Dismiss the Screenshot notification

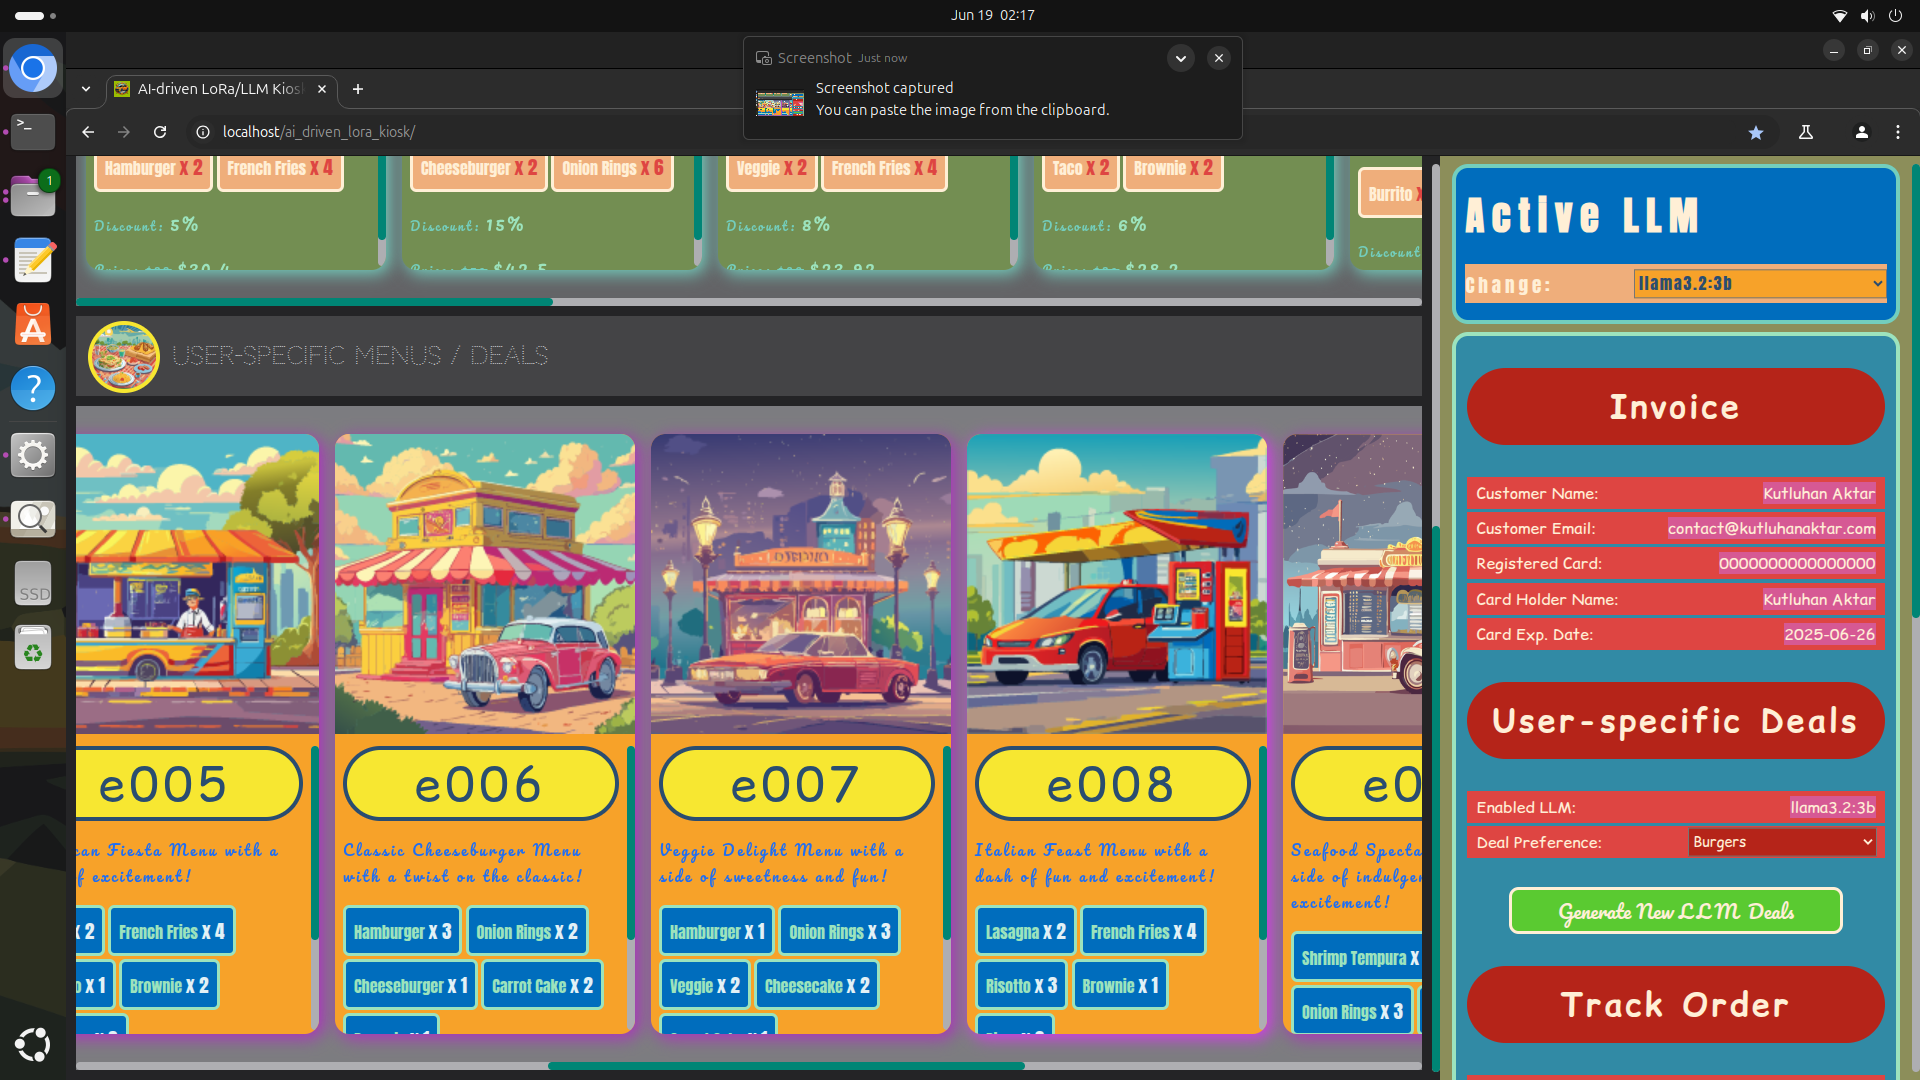[1219, 58]
